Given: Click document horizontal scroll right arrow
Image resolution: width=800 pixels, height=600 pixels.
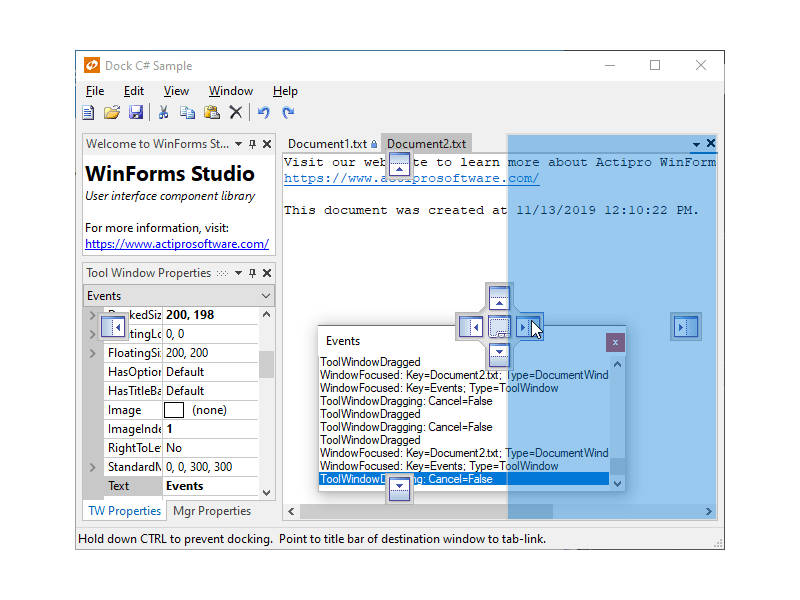Looking at the screenshot, I should pyautogui.click(x=709, y=511).
